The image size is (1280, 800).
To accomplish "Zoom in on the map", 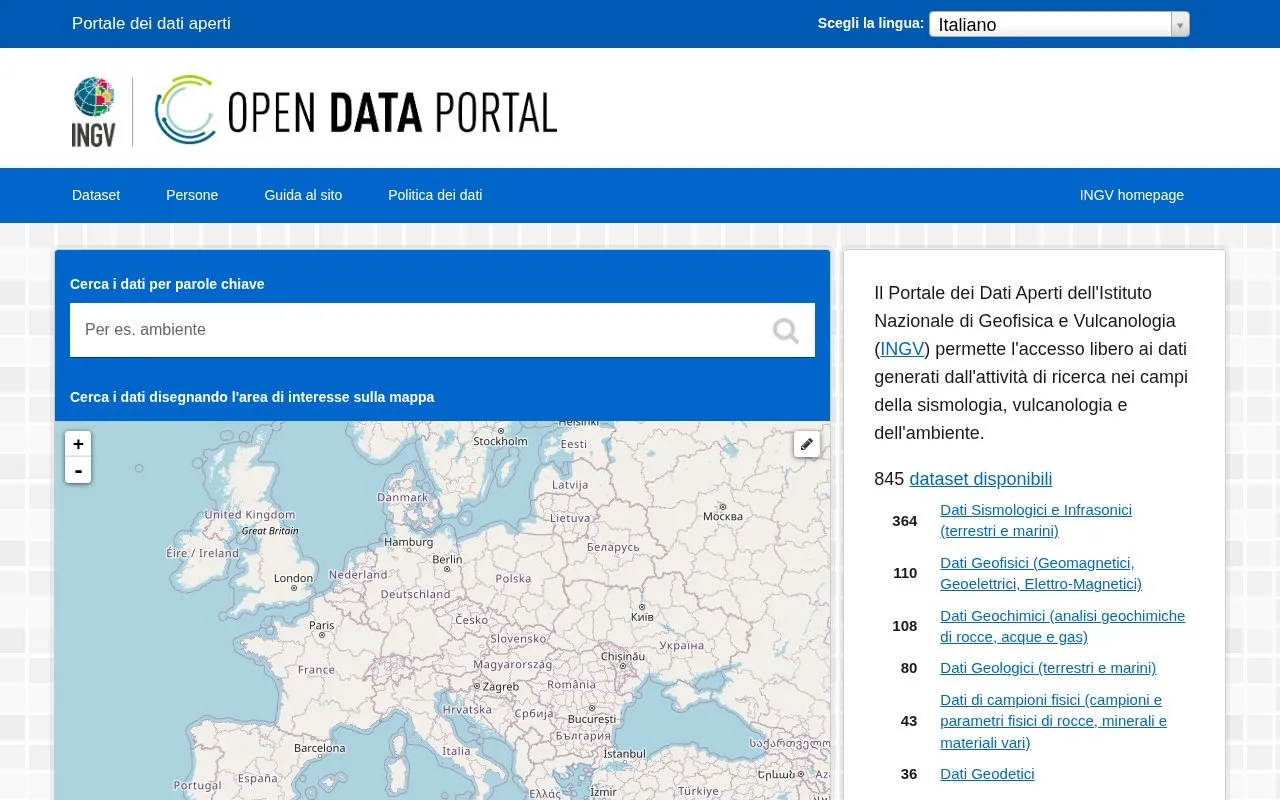I will [x=78, y=444].
